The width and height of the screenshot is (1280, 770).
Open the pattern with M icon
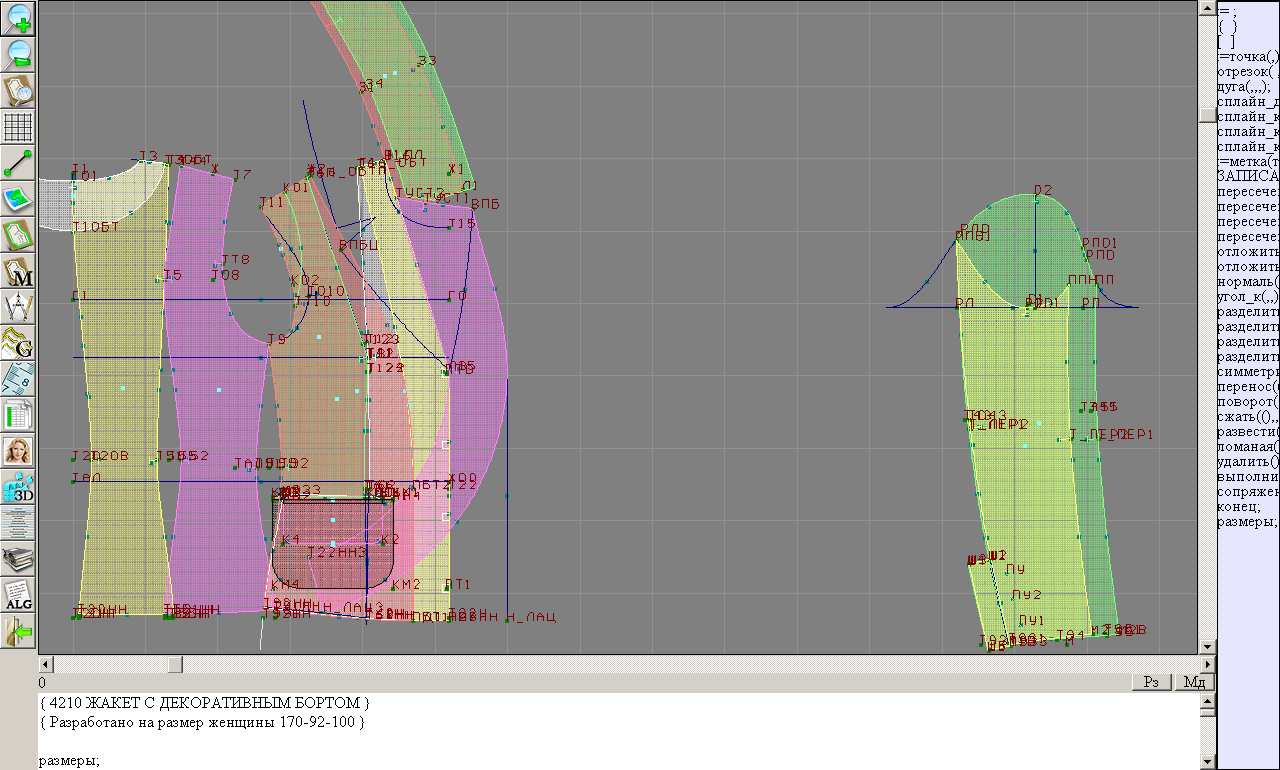click(19, 271)
